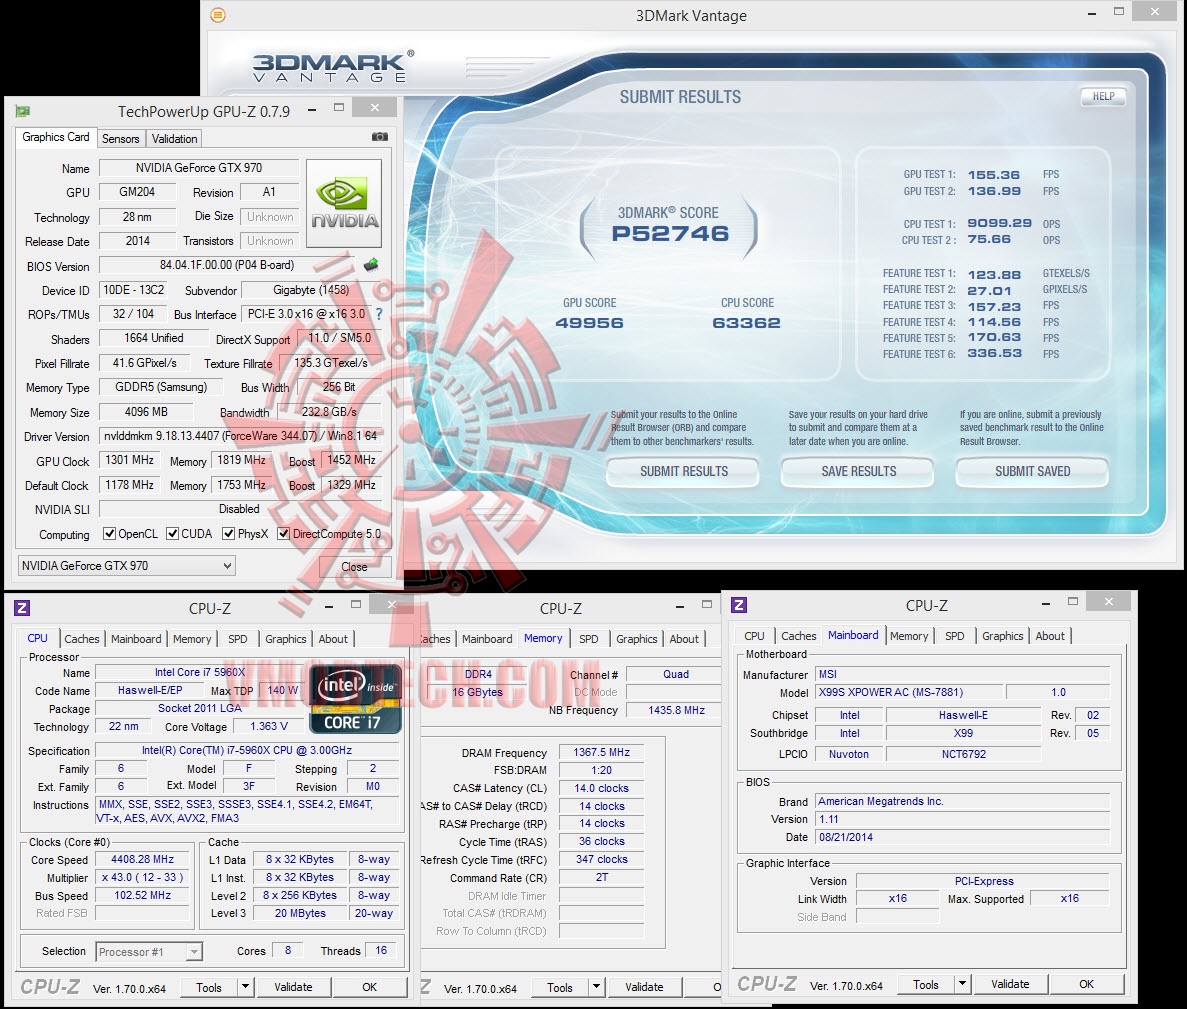1187x1009 pixels.
Task: Click the NVIDIA logo in GPU-Z
Action: tap(344, 203)
